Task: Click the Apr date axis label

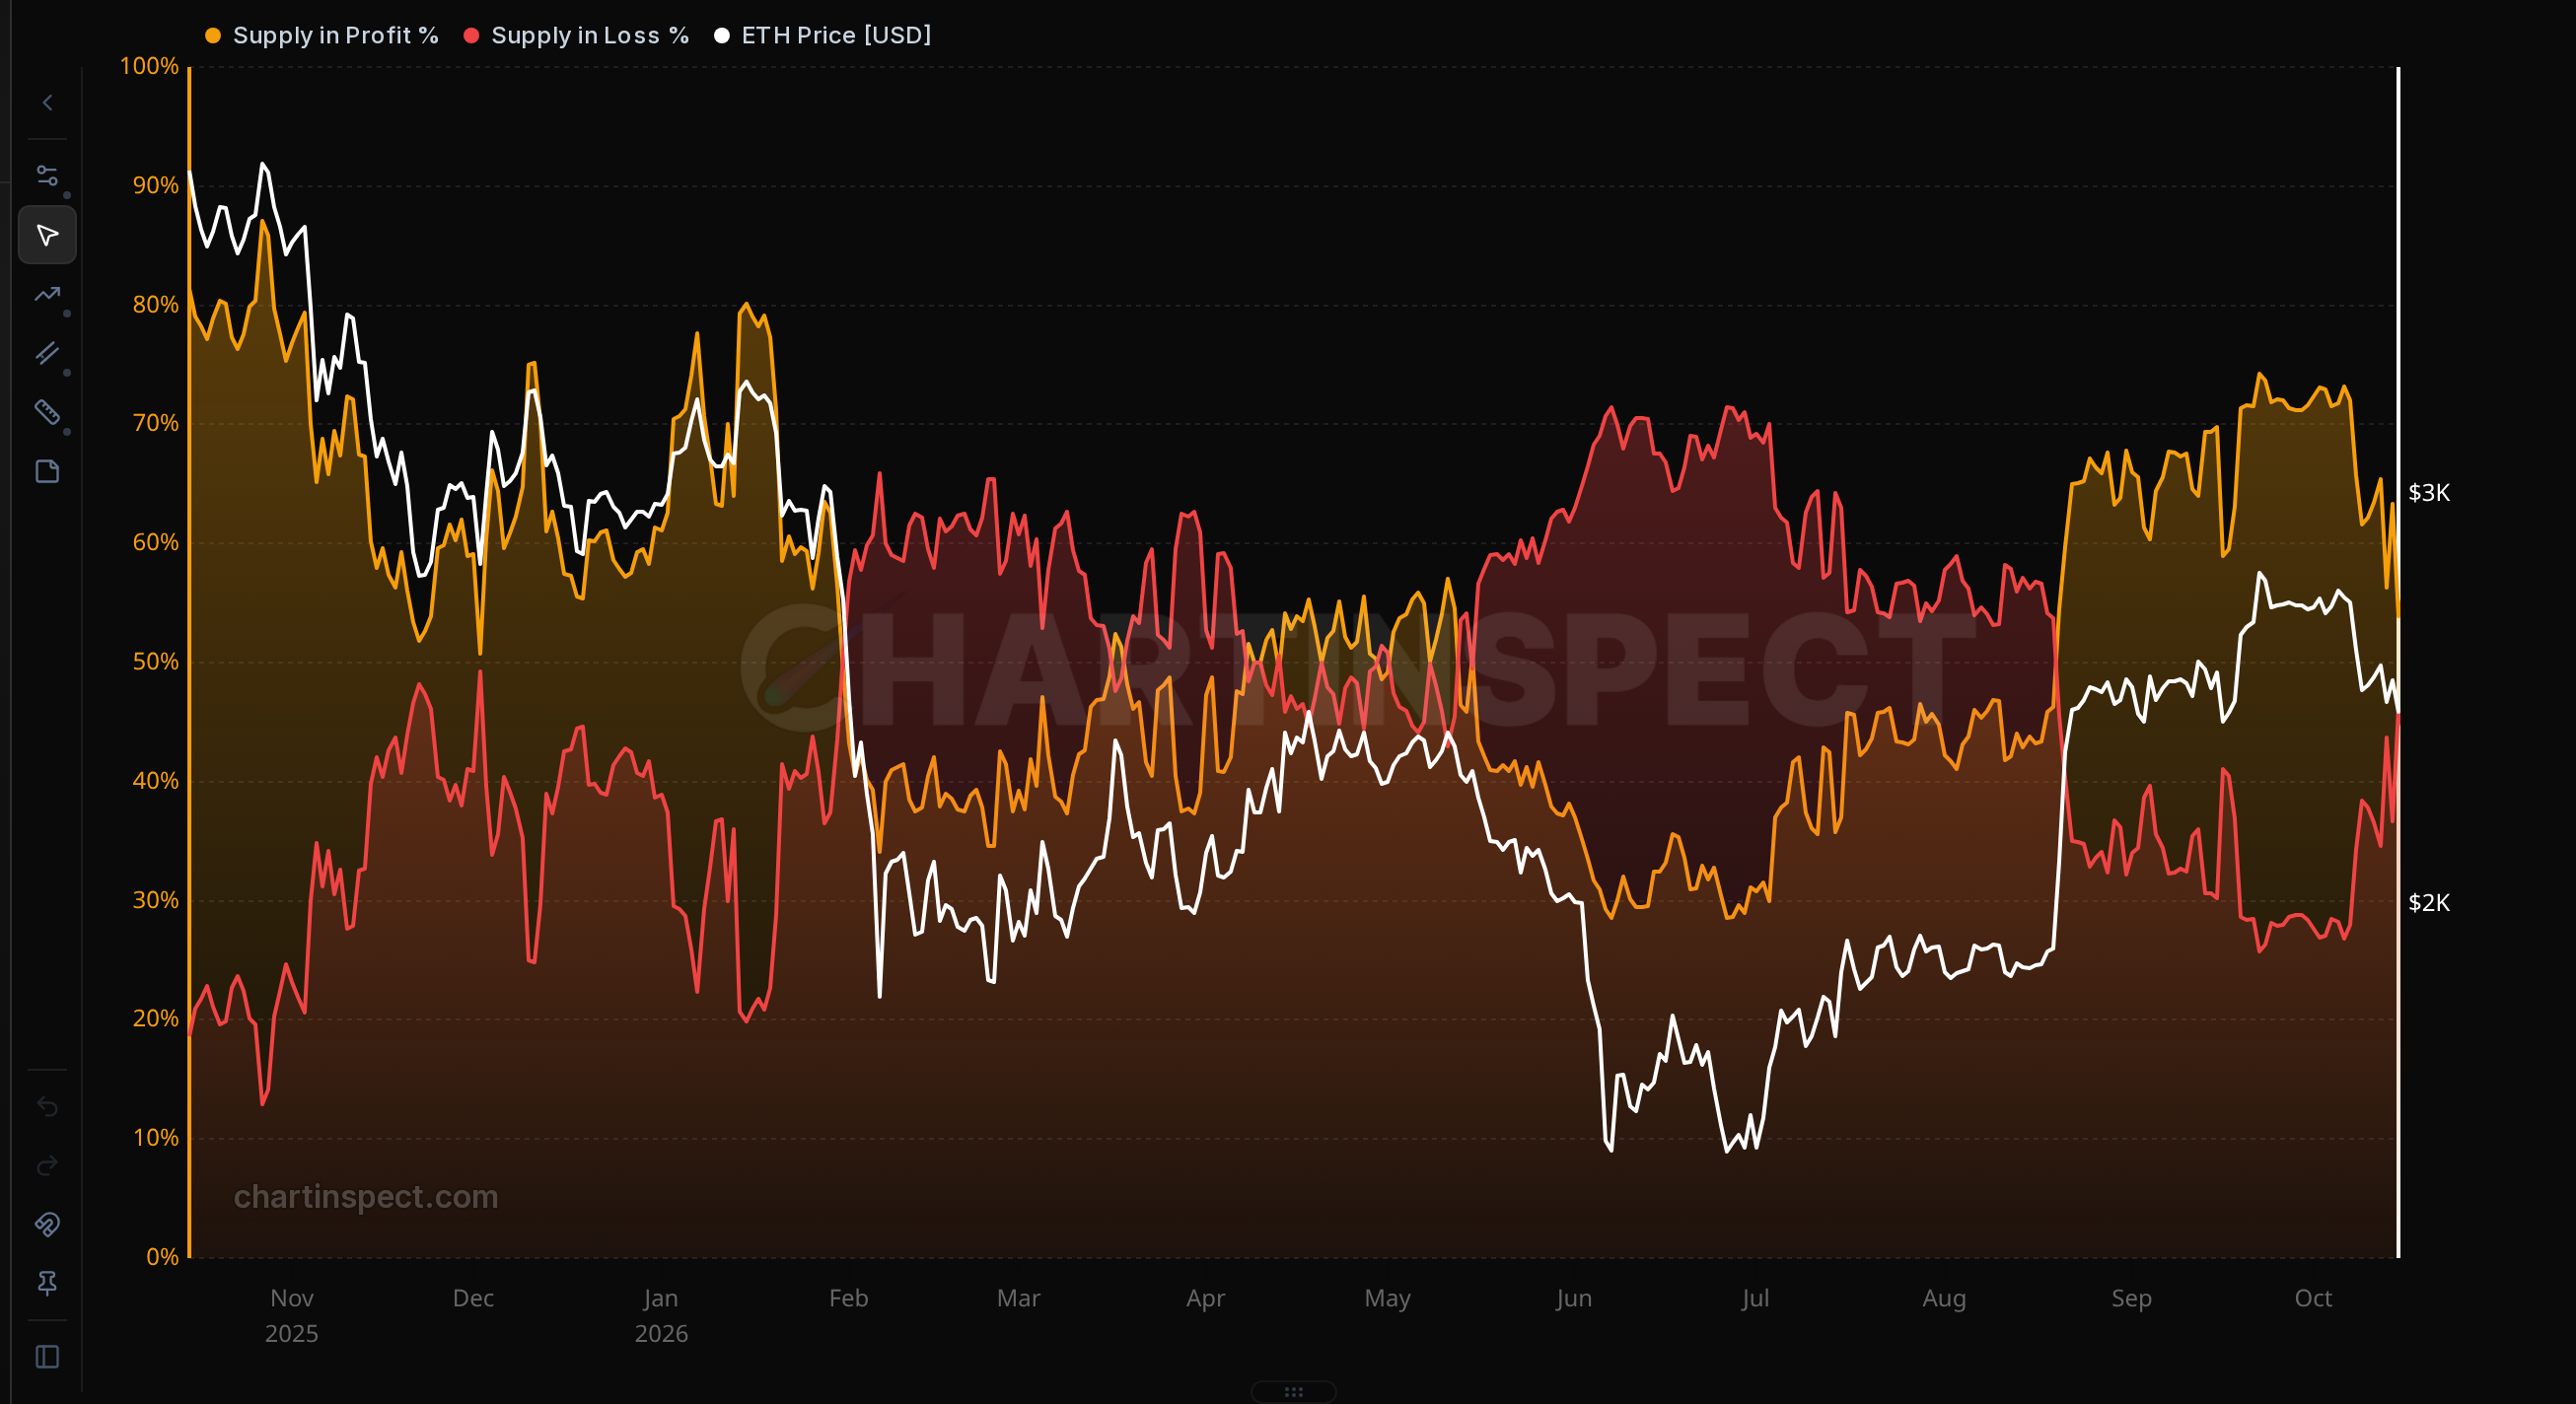Action: pos(1205,1299)
